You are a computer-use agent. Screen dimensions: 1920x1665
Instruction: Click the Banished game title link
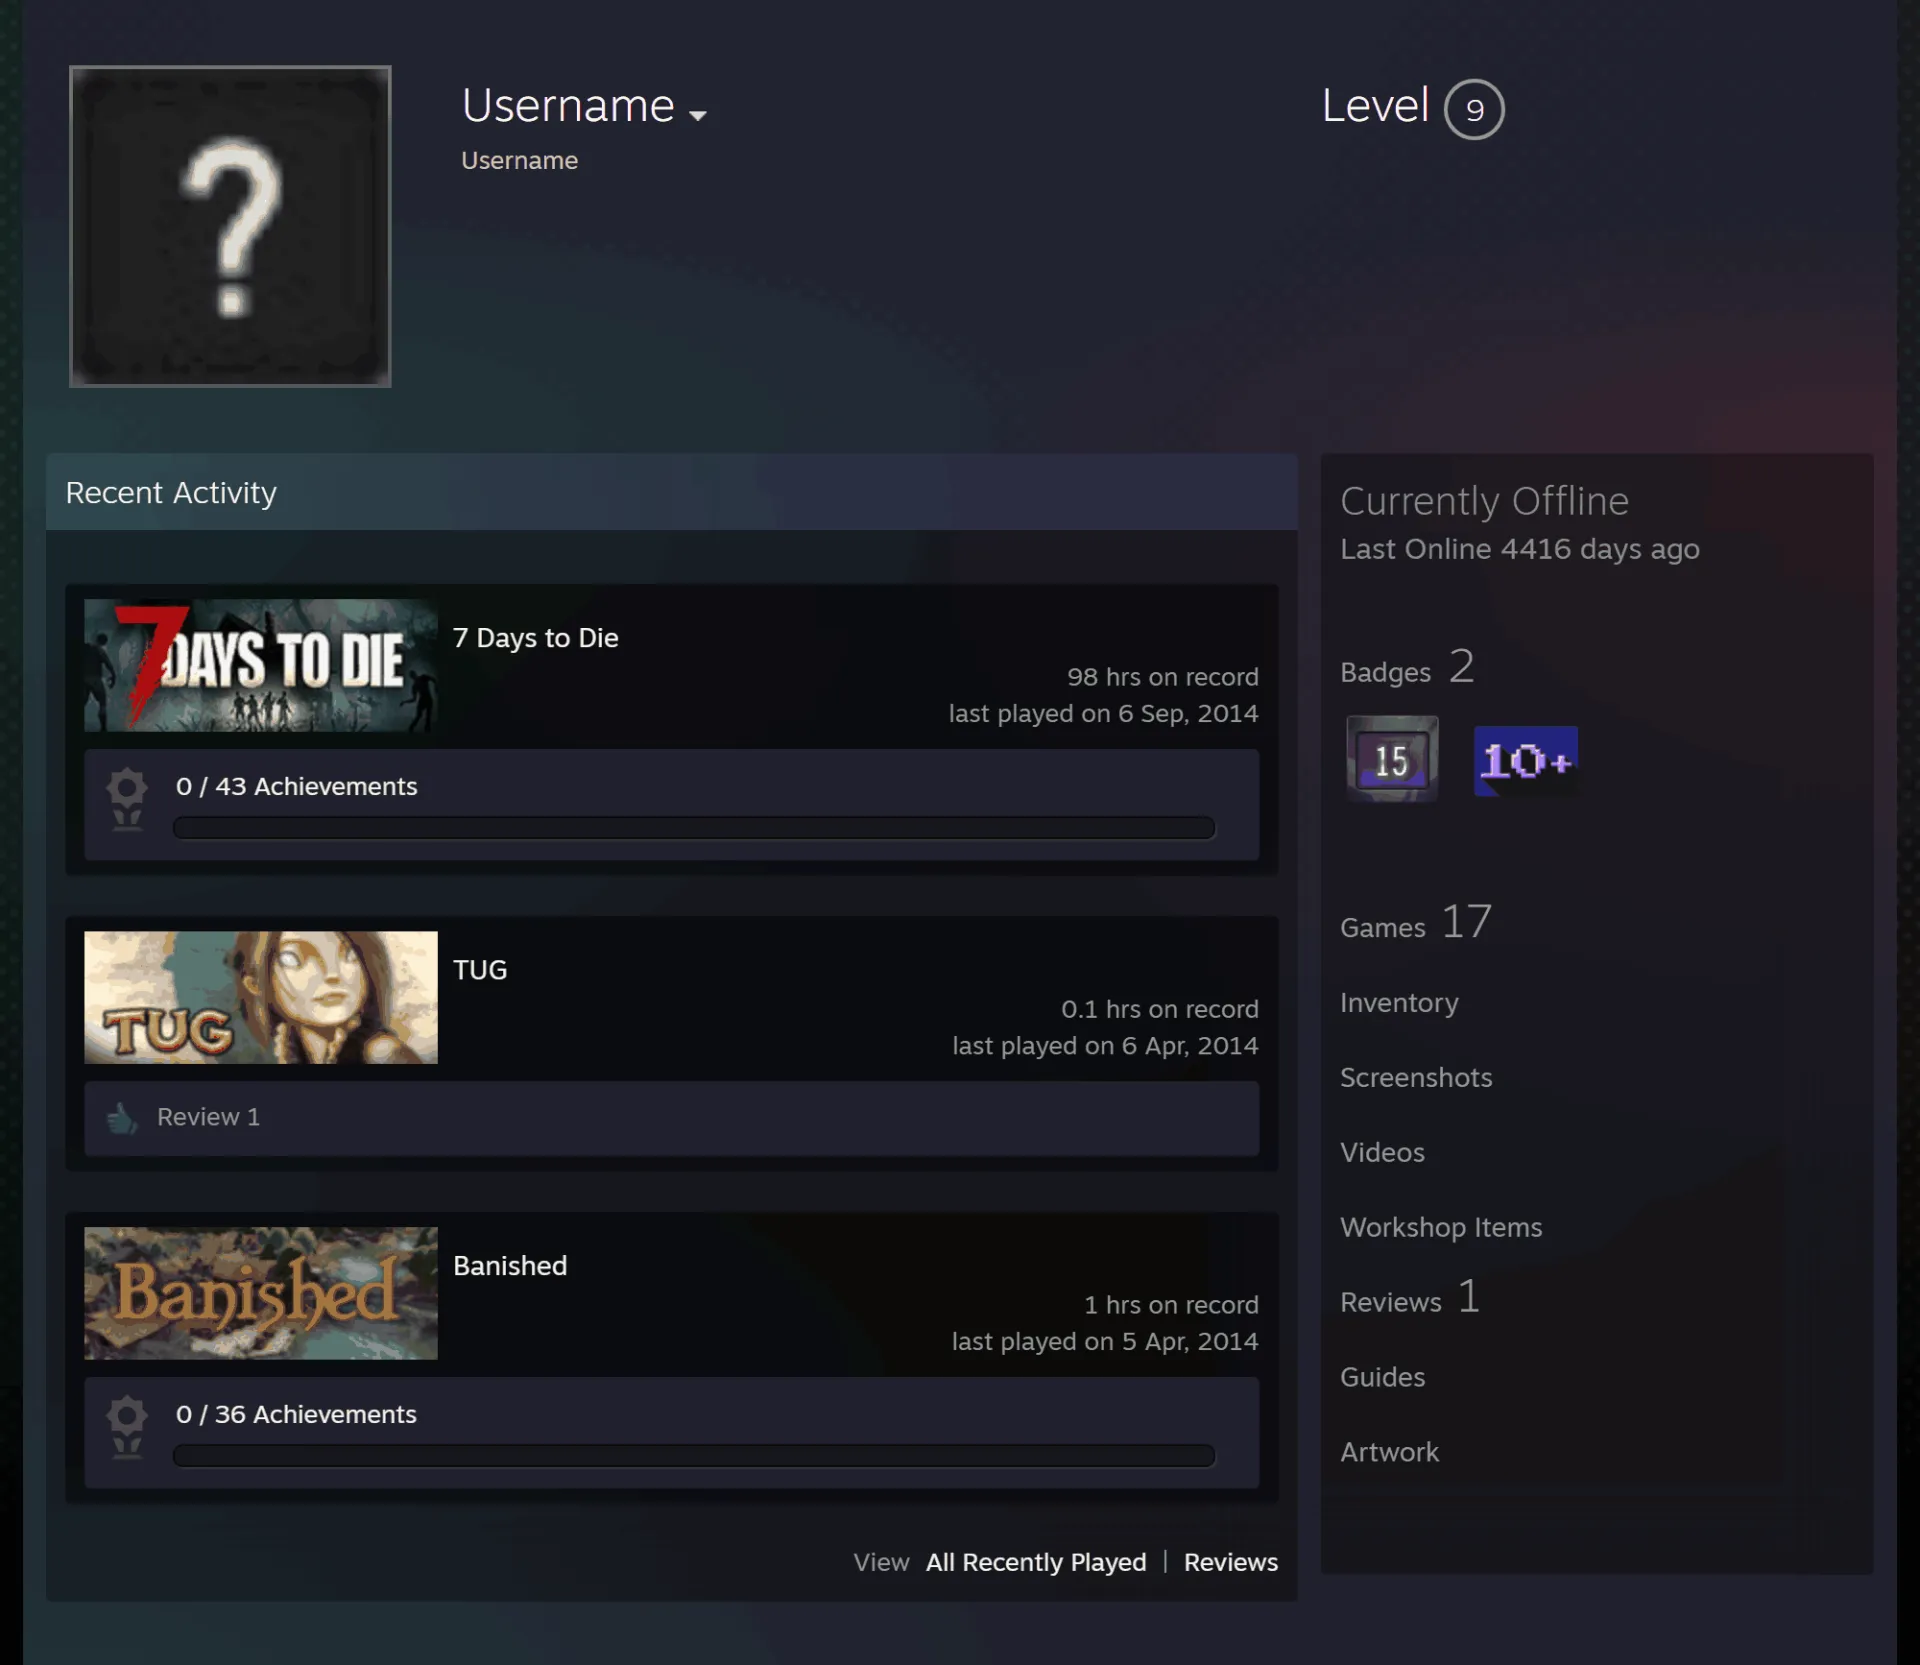[510, 1266]
